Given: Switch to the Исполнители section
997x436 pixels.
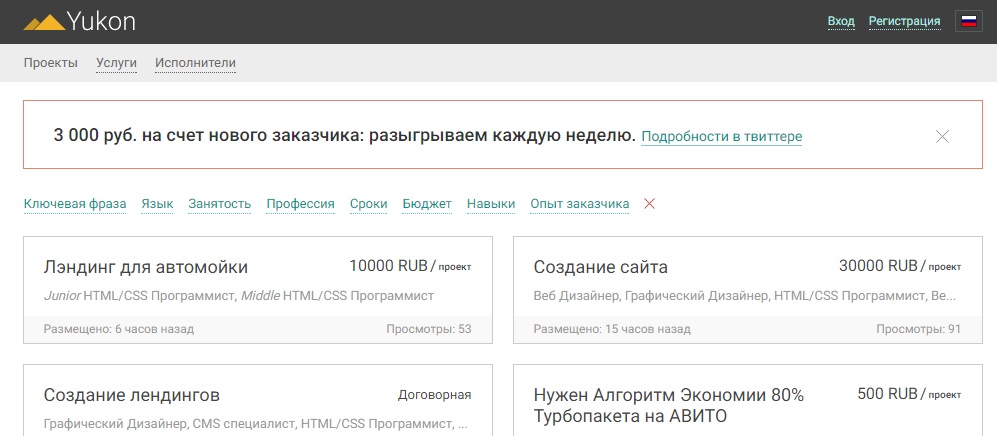Looking at the screenshot, I should click(195, 63).
